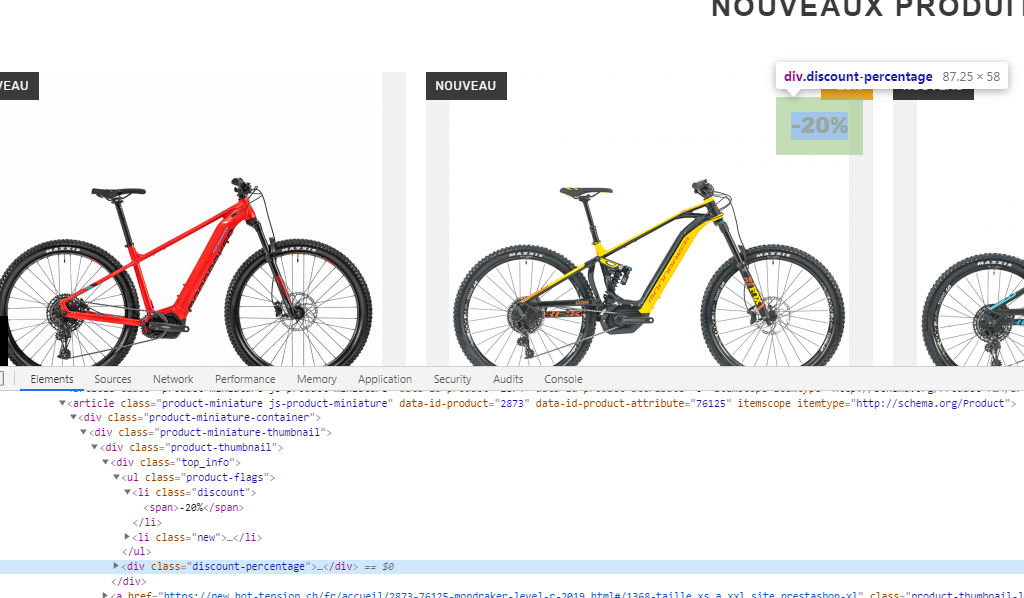Click the -20% discount badge
The width and height of the screenshot is (1024, 598).
click(819, 125)
